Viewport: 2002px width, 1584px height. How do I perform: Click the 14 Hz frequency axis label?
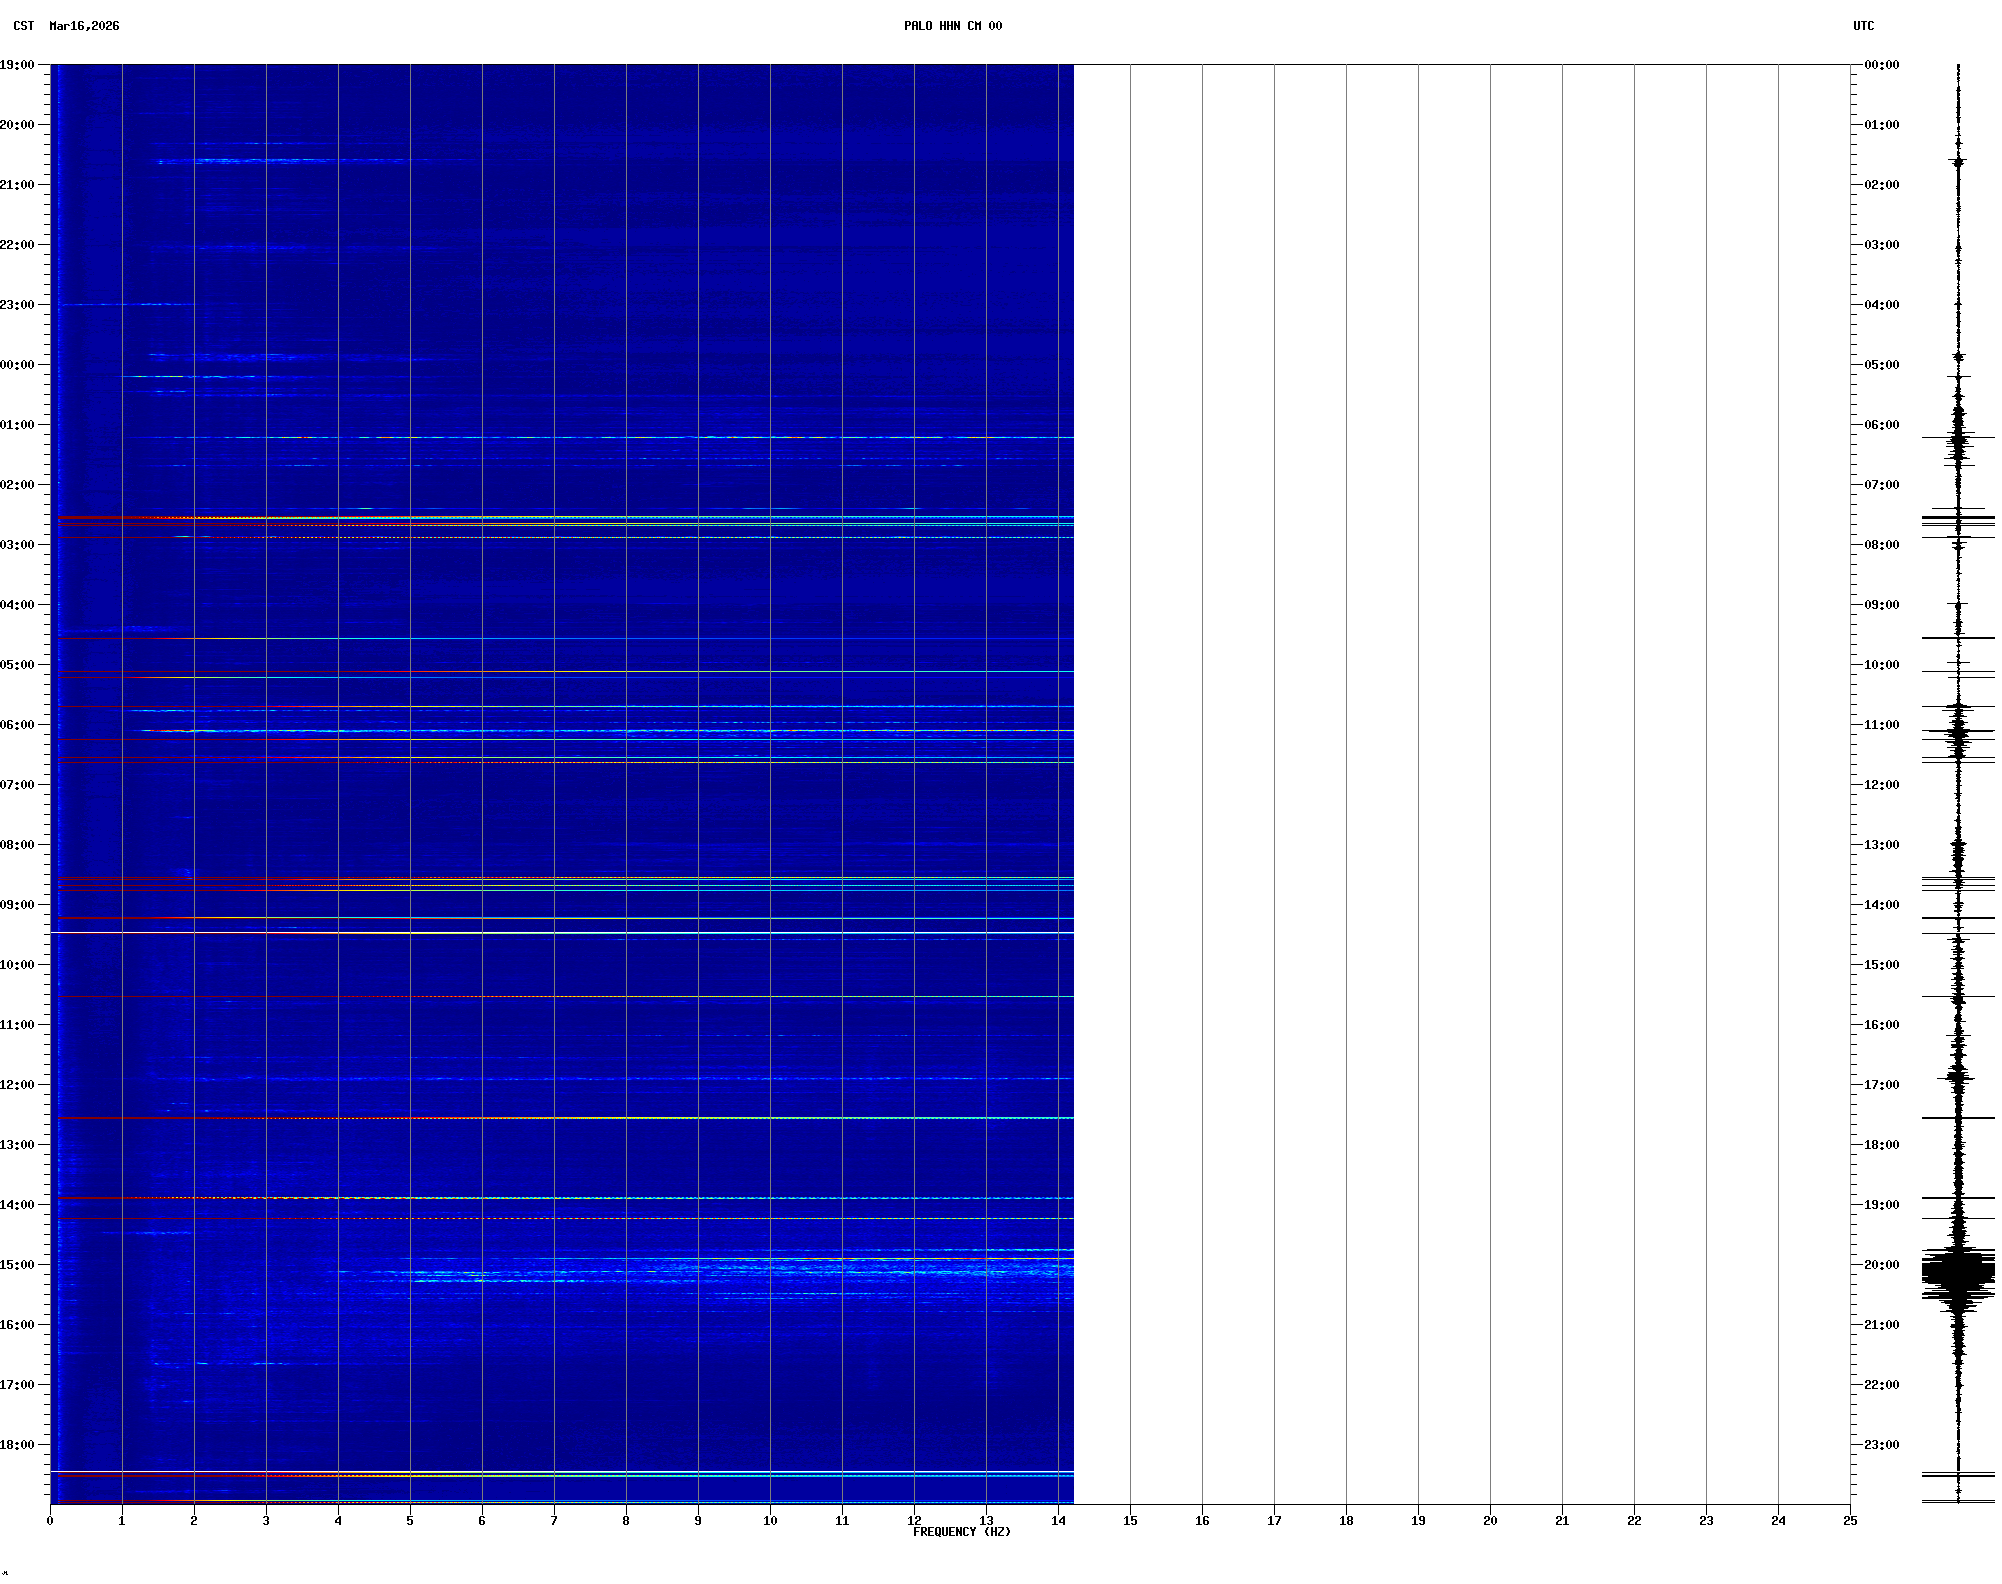(1058, 1521)
